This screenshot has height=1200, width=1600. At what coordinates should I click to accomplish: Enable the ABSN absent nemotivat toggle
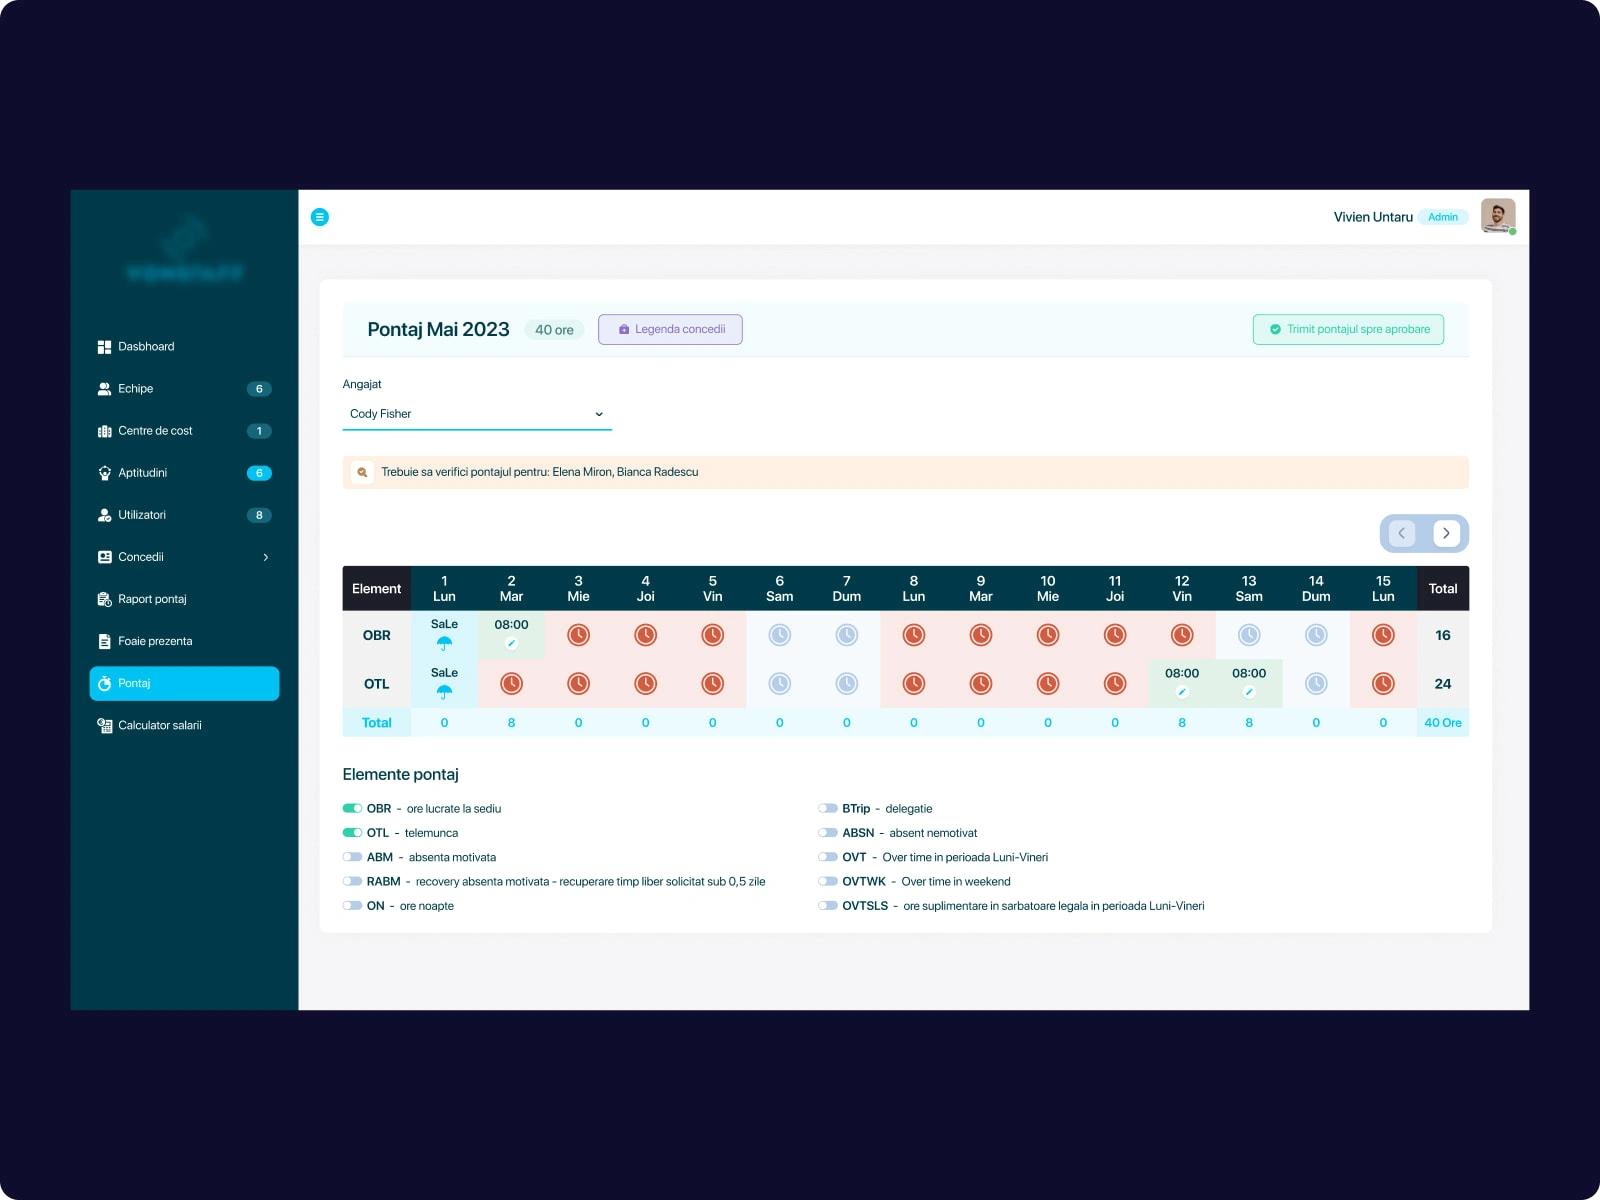(828, 833)
